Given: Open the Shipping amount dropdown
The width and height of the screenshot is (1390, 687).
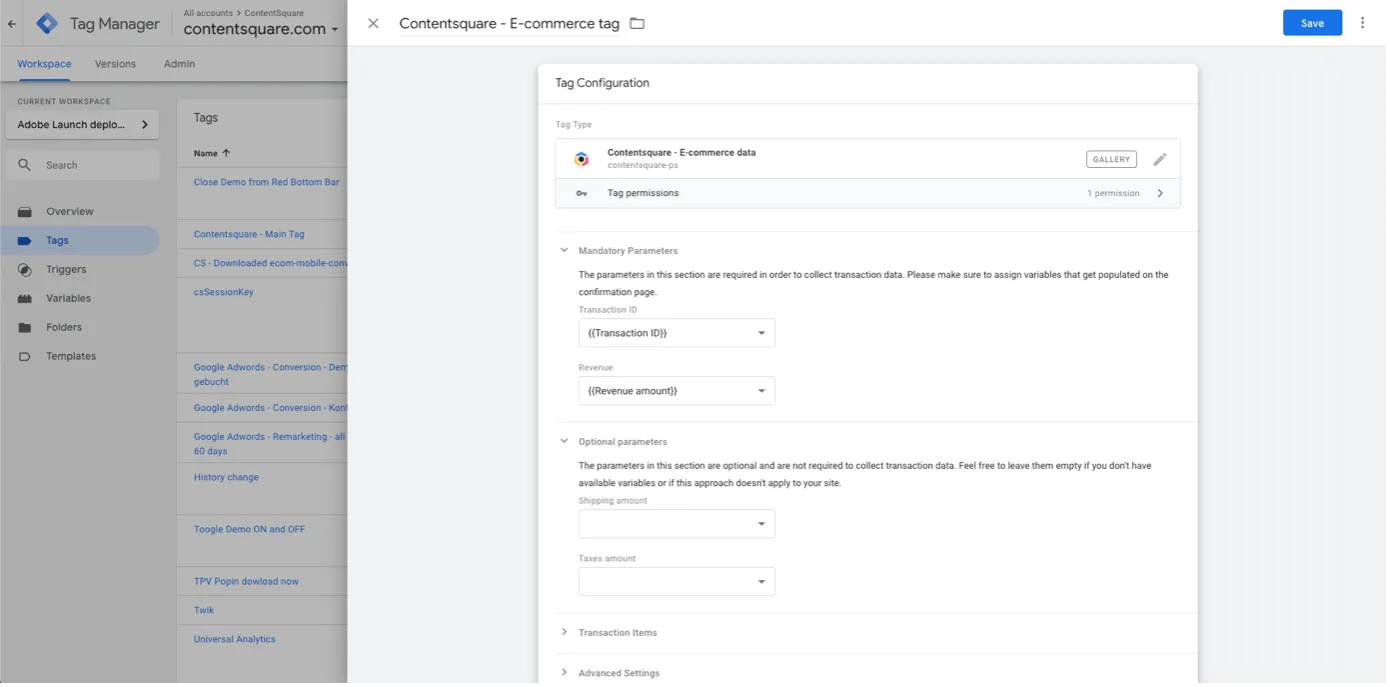Looking at the screenshot, I should tap(676, 524).
